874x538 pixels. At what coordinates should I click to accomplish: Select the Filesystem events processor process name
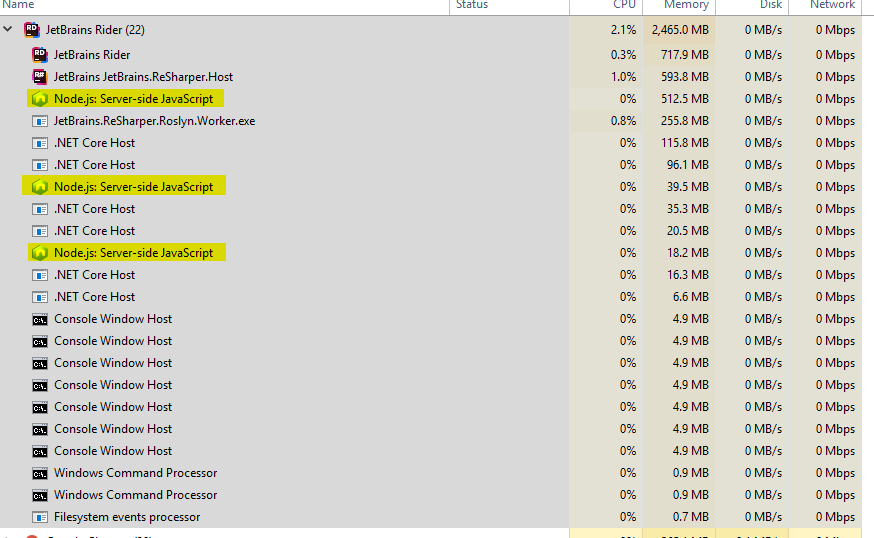click(127, 517)
